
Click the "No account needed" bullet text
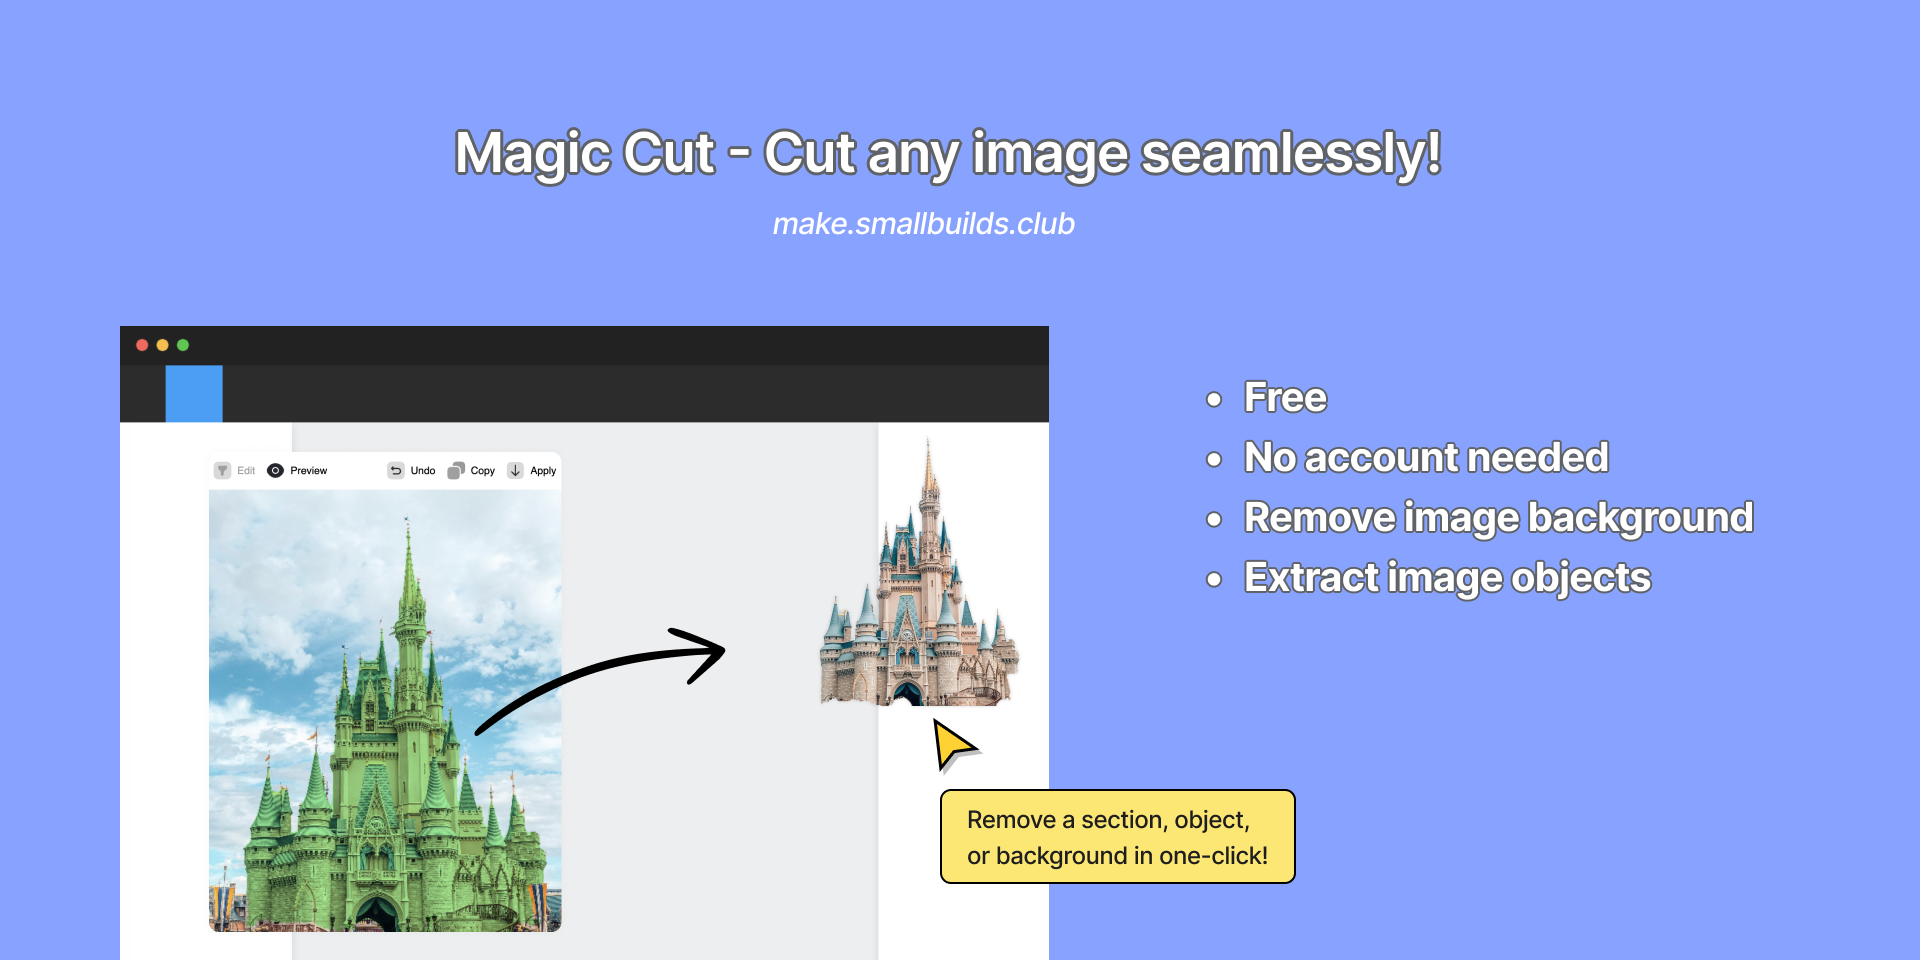click(1426, 458)
